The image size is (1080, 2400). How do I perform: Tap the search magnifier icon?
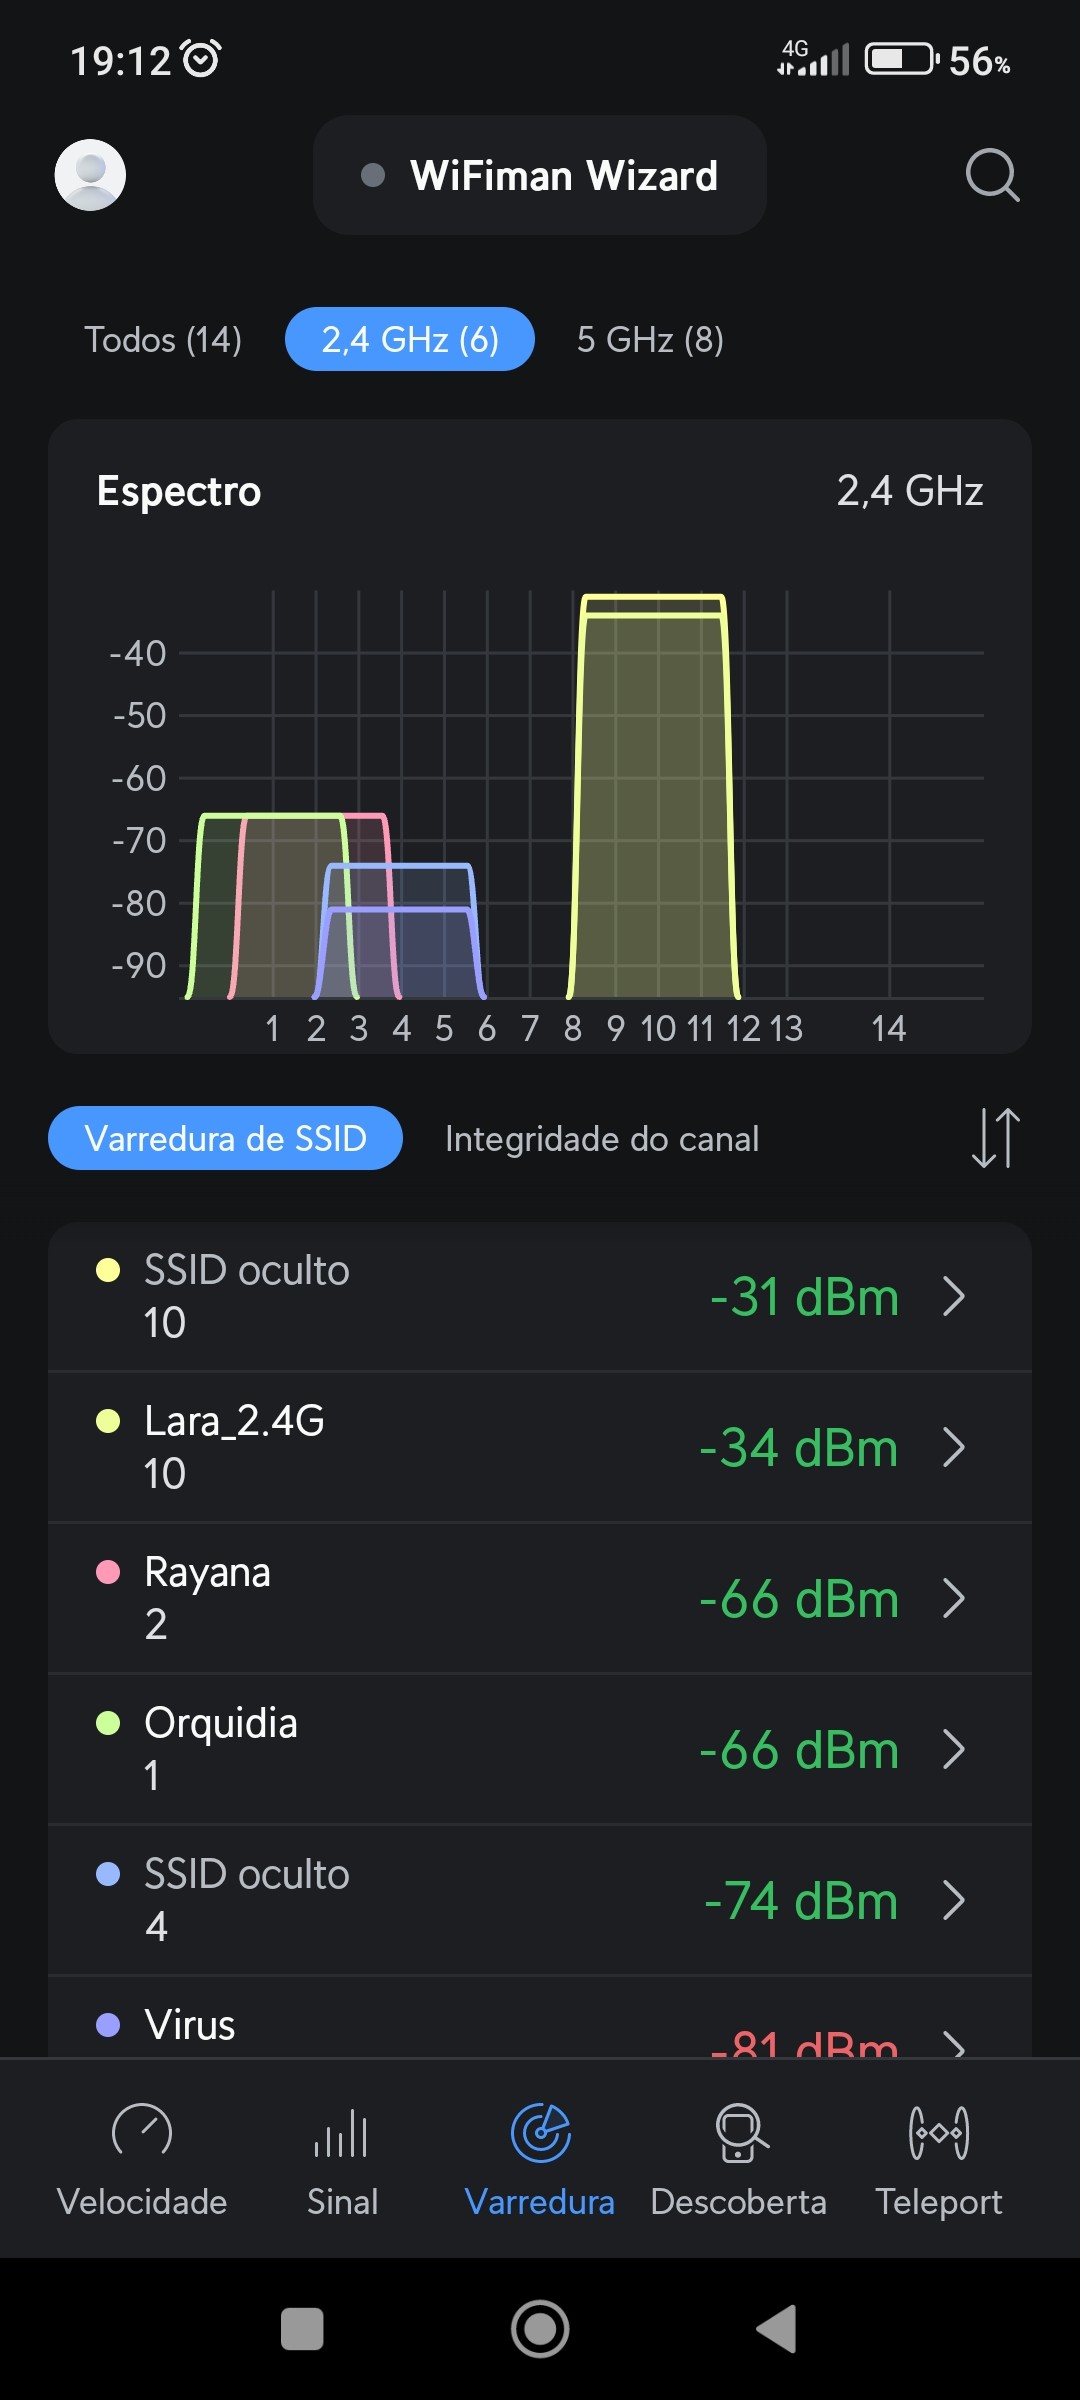pos(992,175)
